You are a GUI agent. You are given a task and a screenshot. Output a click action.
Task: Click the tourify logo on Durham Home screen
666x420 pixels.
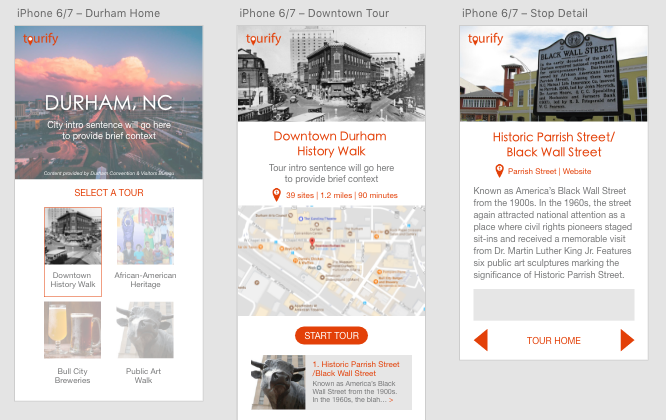[40, 39]
